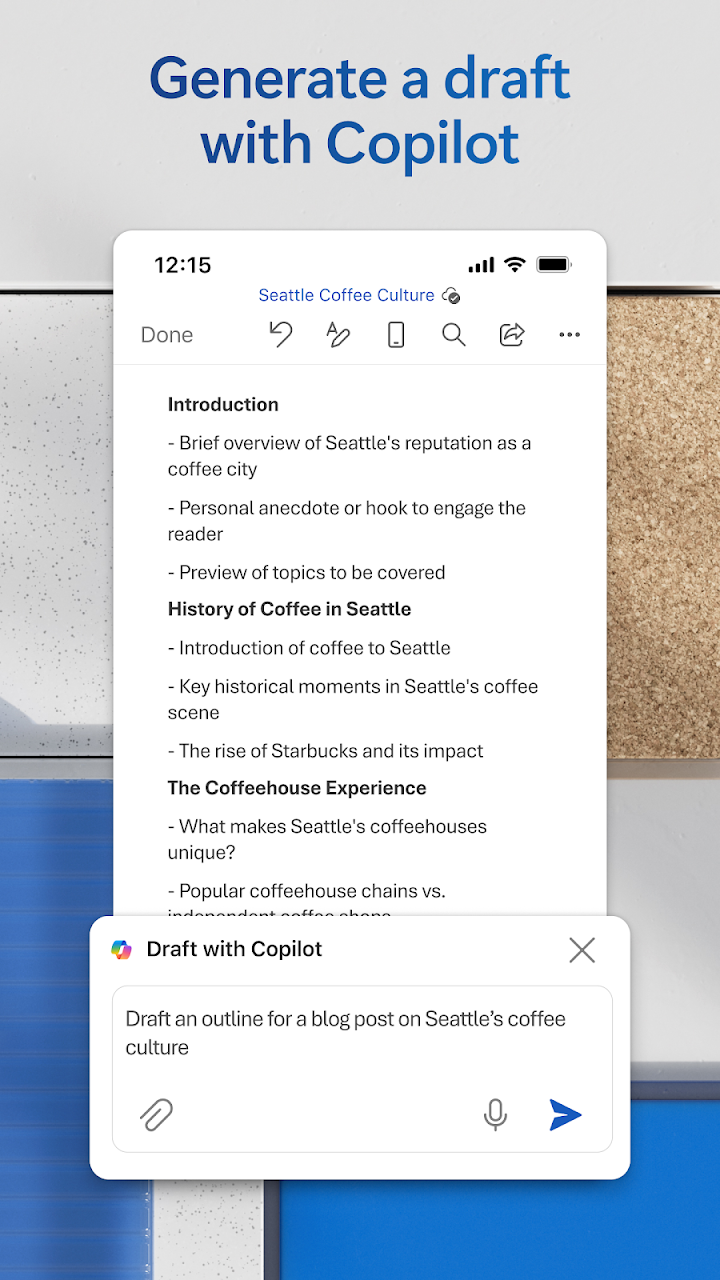Tap the Wi-Fi status icon

pos(515,265)
